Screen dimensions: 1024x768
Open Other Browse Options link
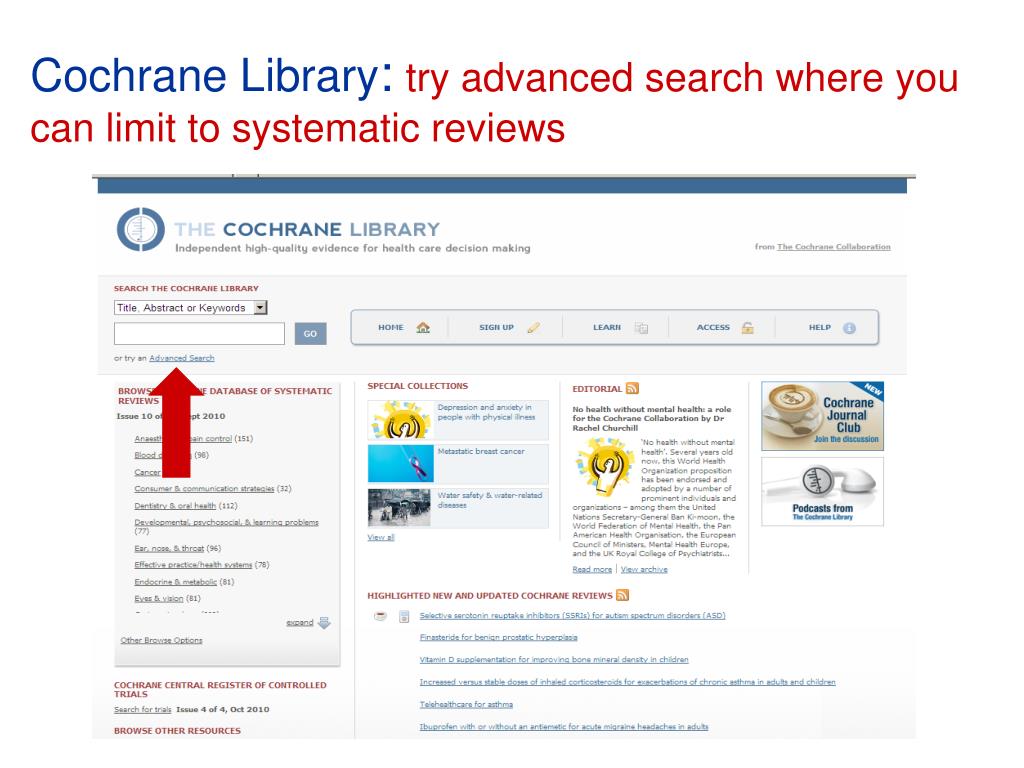pyautogui.click(x=161, y=640)
